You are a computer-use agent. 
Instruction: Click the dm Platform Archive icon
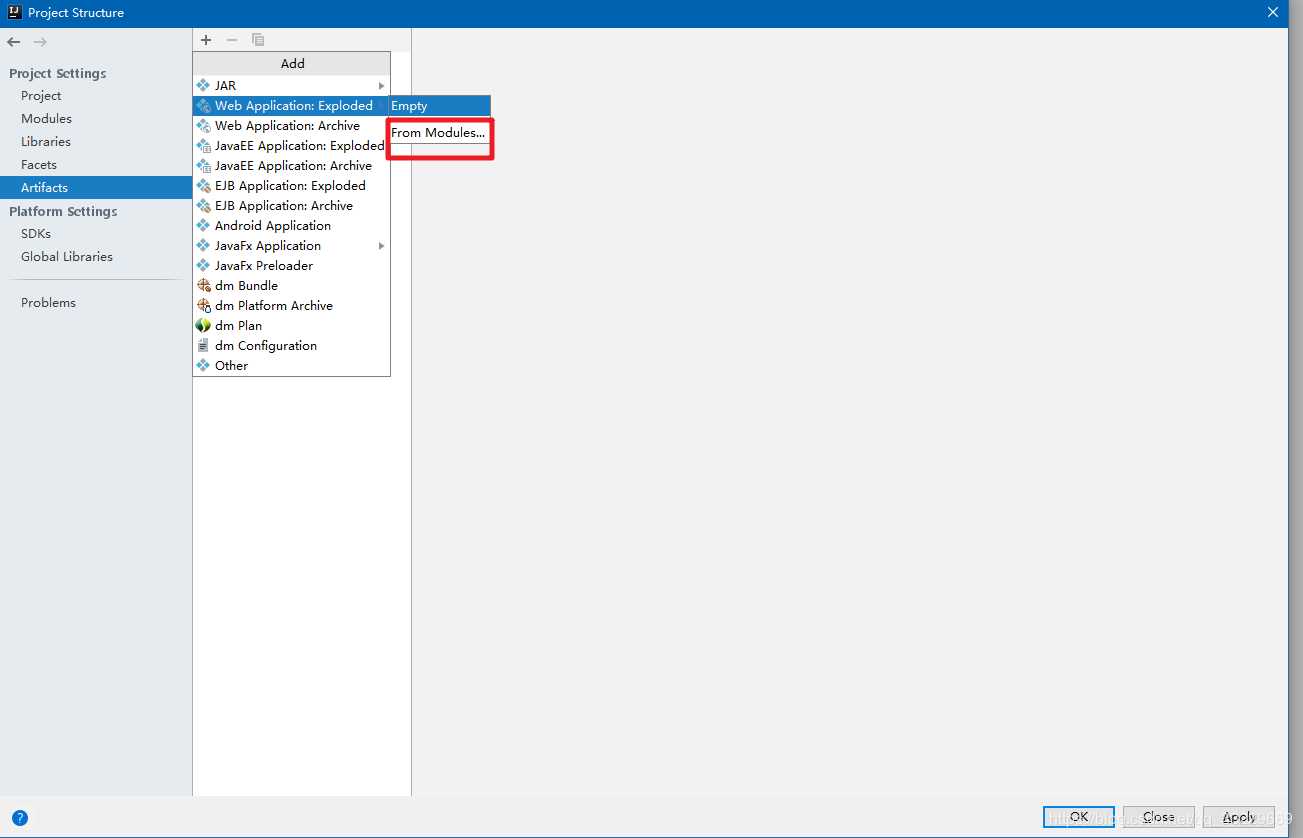(204, 306)
